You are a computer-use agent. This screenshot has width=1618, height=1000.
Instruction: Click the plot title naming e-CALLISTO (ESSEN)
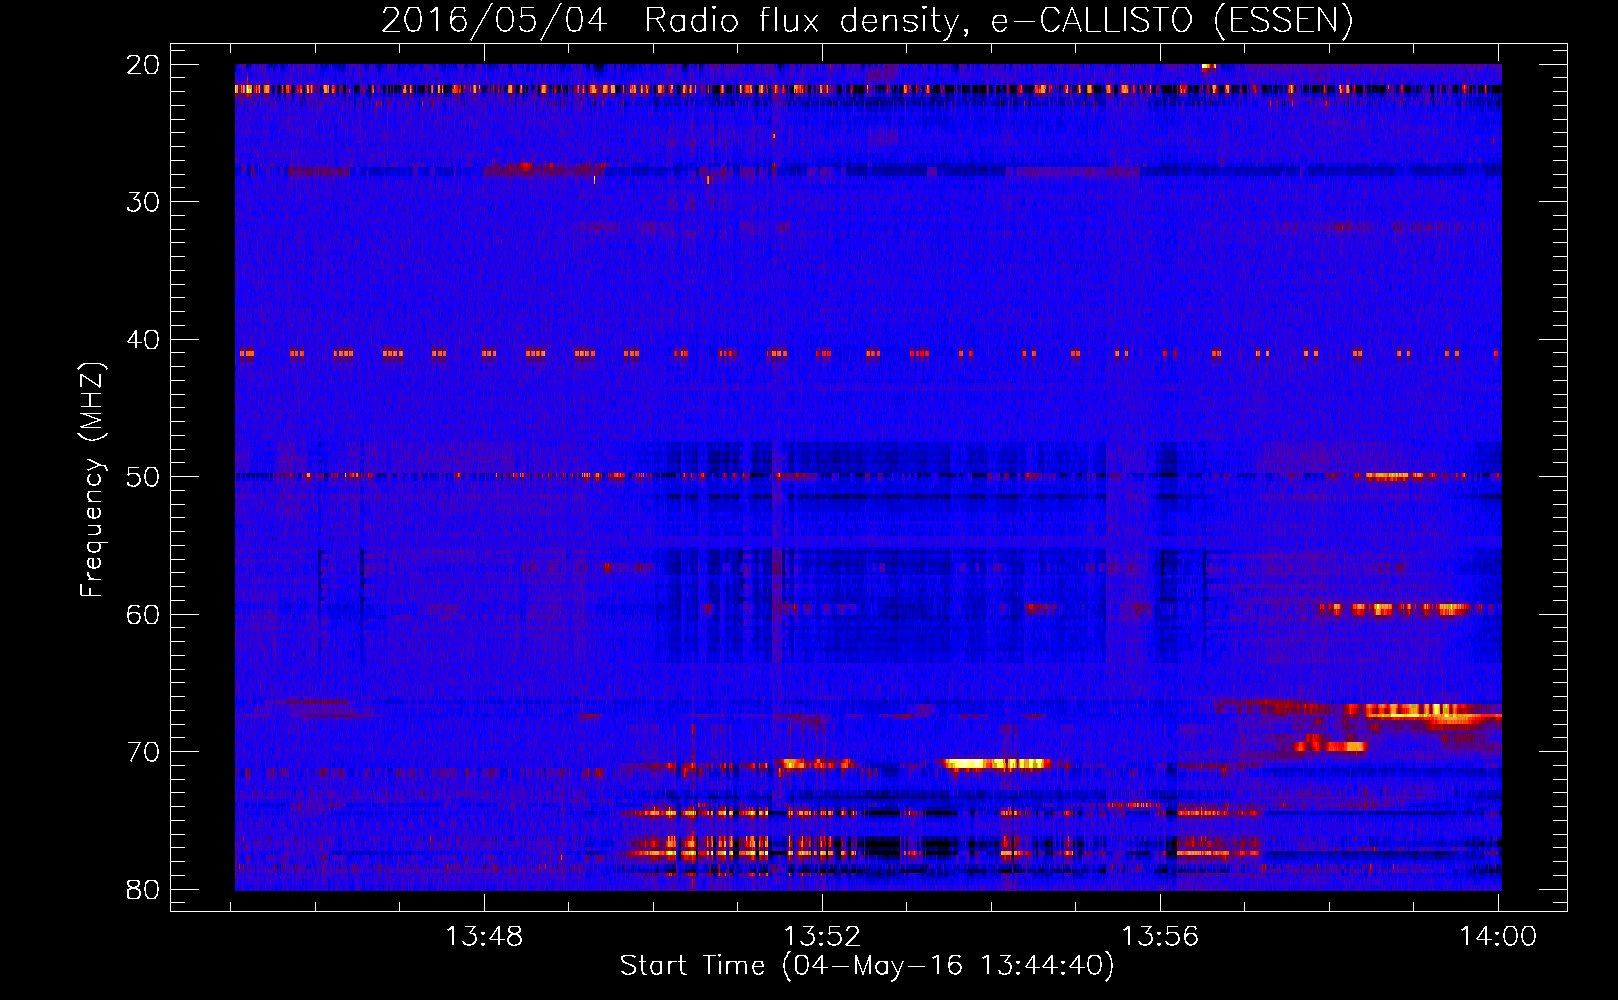pyautogui.click(x=867, y=20)
